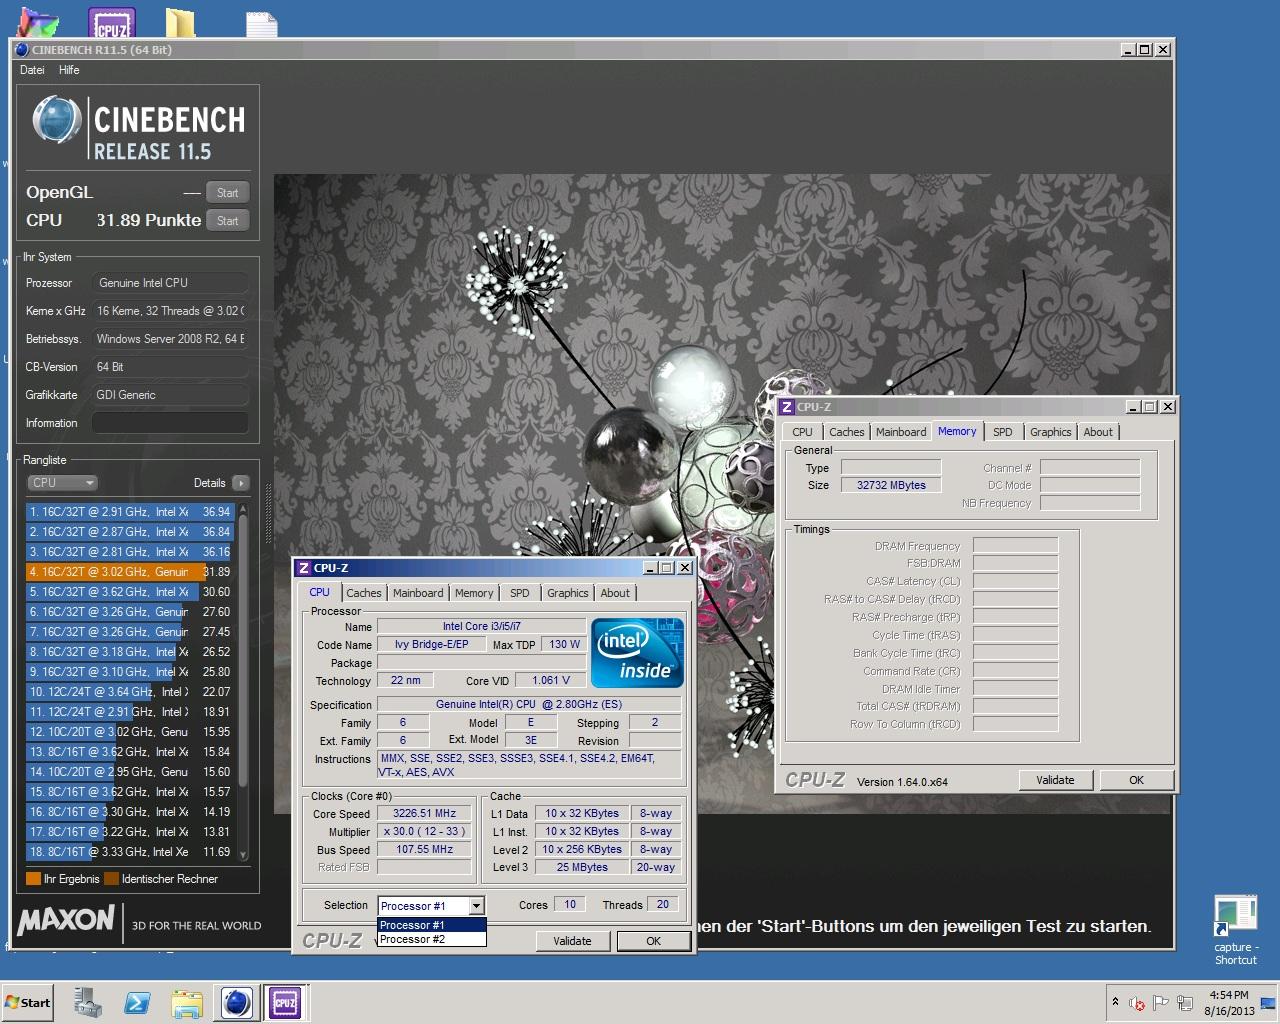
Task: Open the Datei menu
Action: point(32,70)
